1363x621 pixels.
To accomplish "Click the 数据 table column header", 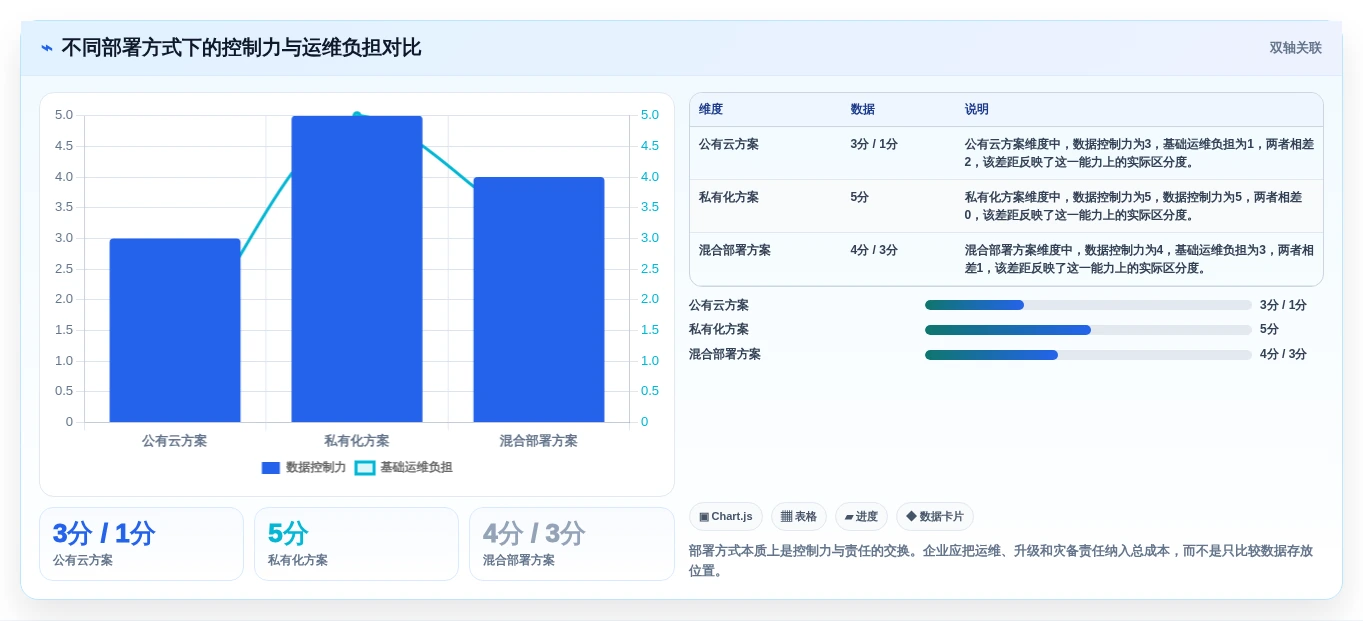I will point(863,109).
